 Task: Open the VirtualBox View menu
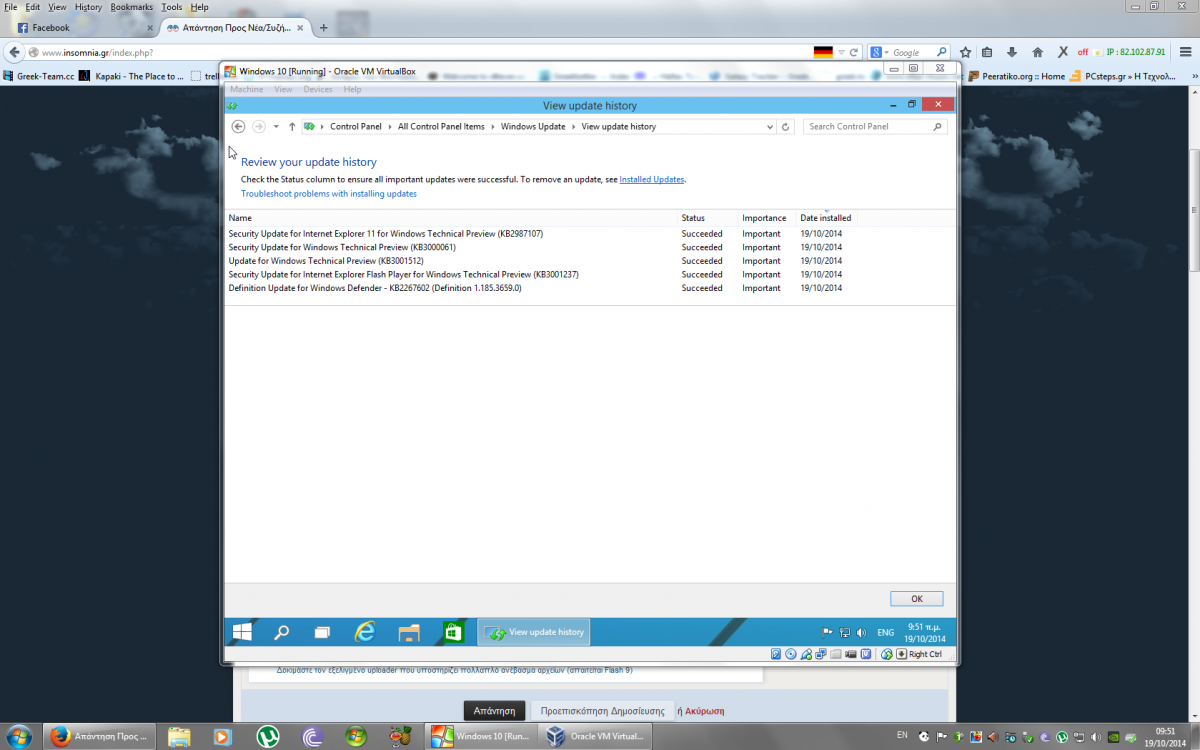283,90
